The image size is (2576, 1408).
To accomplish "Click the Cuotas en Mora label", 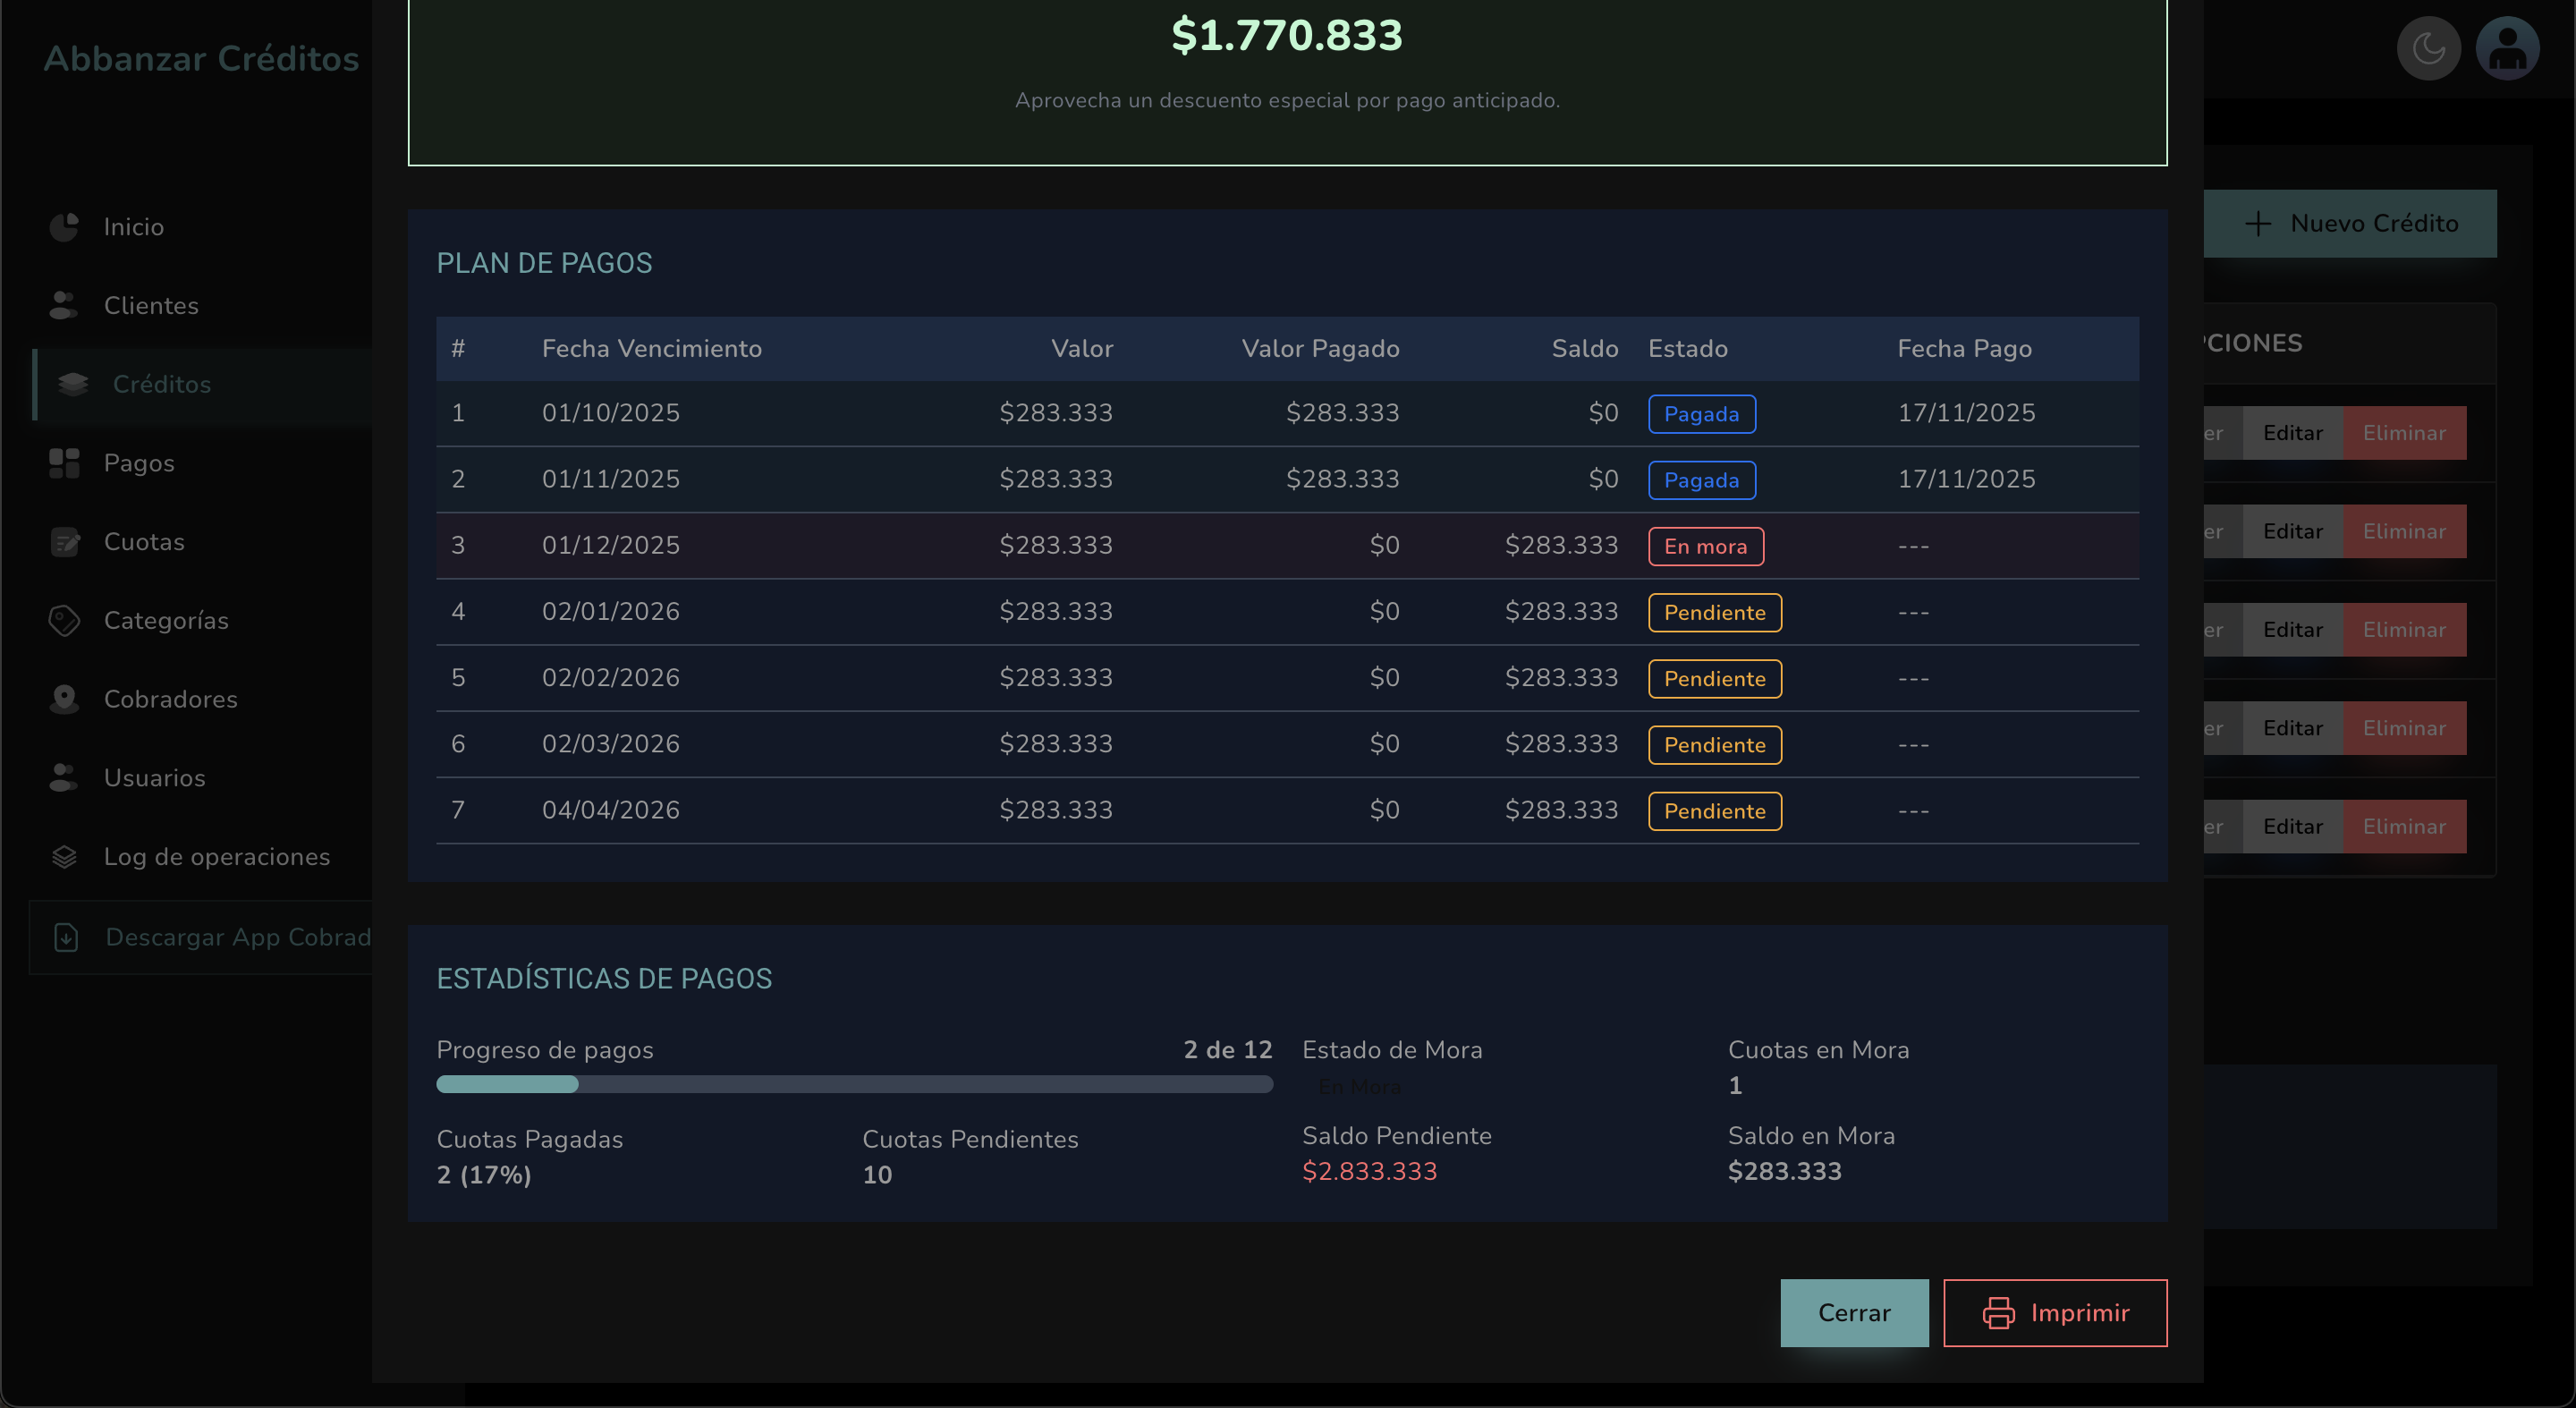I will point(1818,1050).
